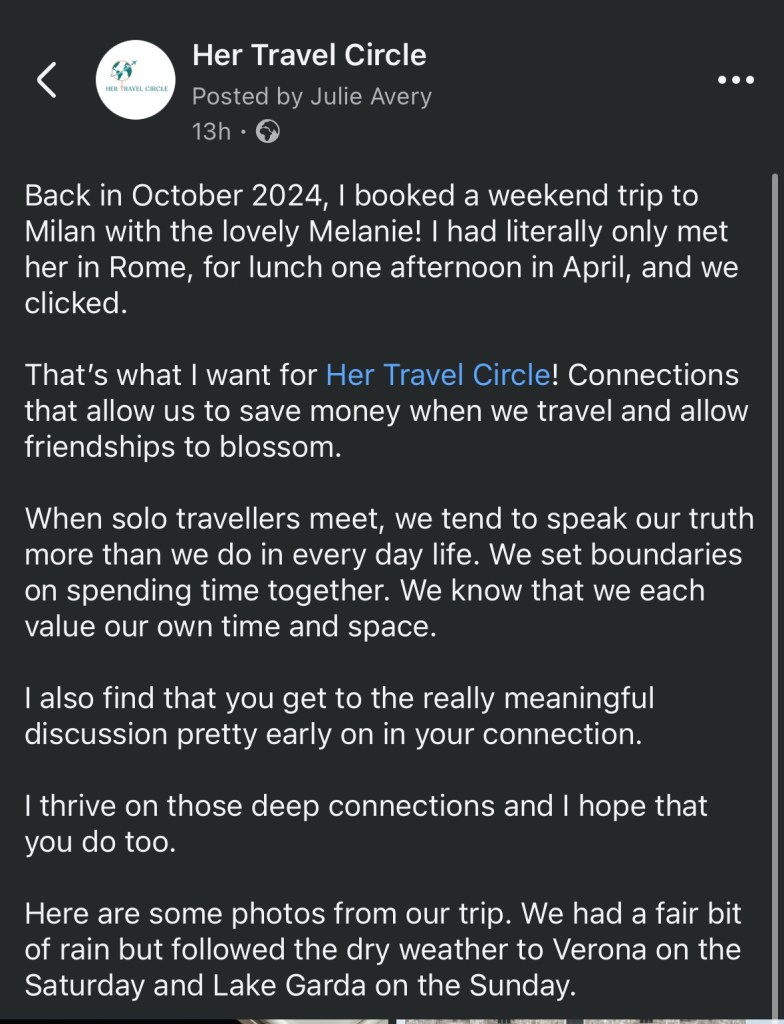This screenshot has width=784, height=1024.
Task: Click the "I also find that" paragraph
Action: (x=340, y=715)
